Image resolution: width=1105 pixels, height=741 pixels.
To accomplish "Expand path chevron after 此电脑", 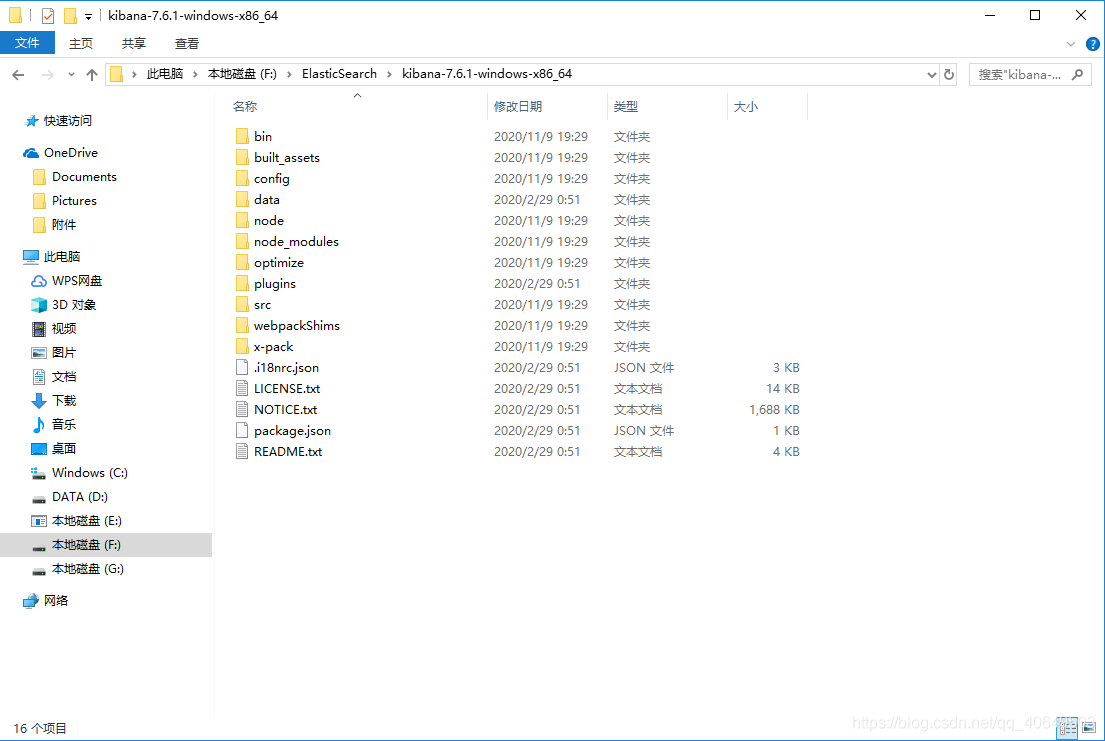I will coord(195,74).
